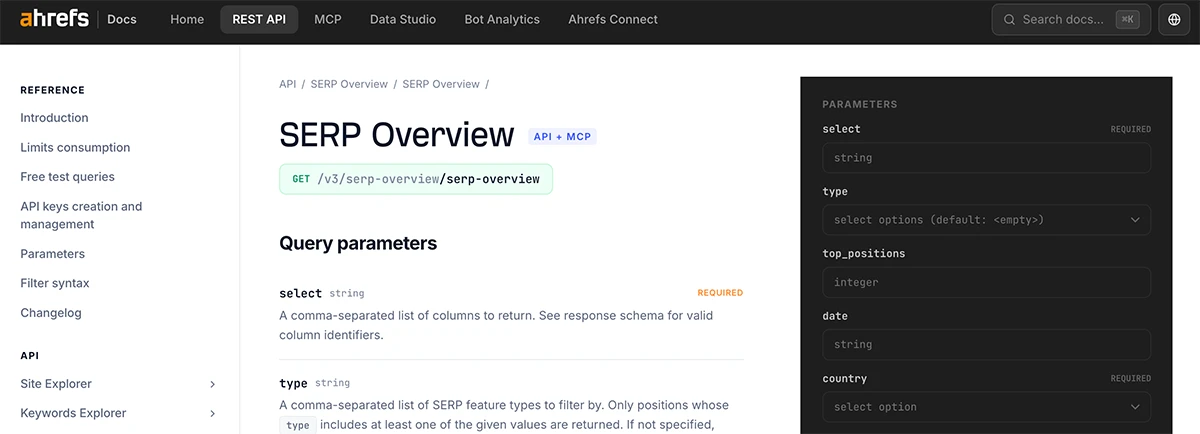Click the API + MCP badge
1200x434 pixels.
coord(562,136)
